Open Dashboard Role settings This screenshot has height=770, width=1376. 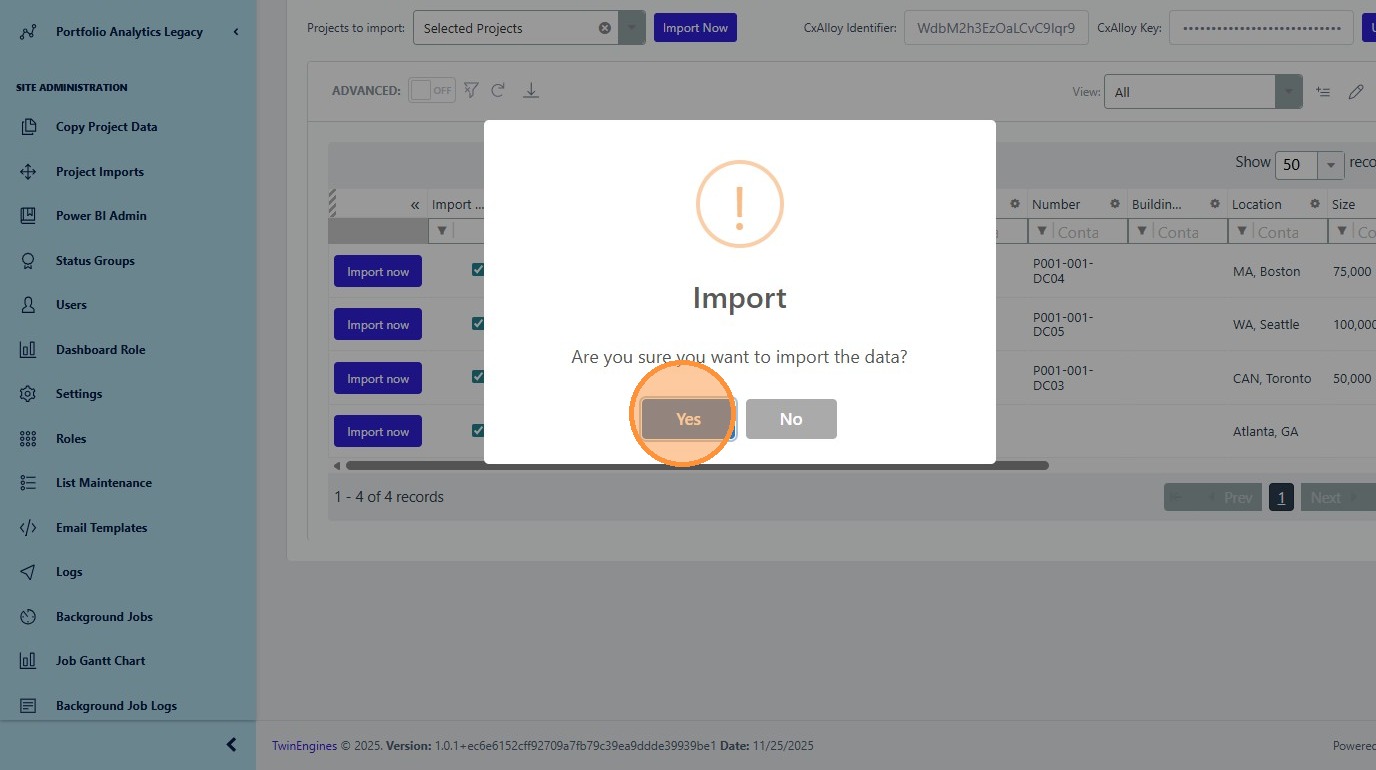[100, 350]
